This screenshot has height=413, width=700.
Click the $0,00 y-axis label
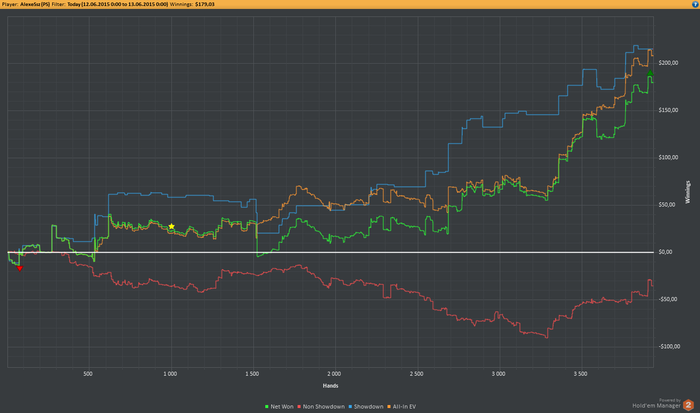[x=665, y=252]
